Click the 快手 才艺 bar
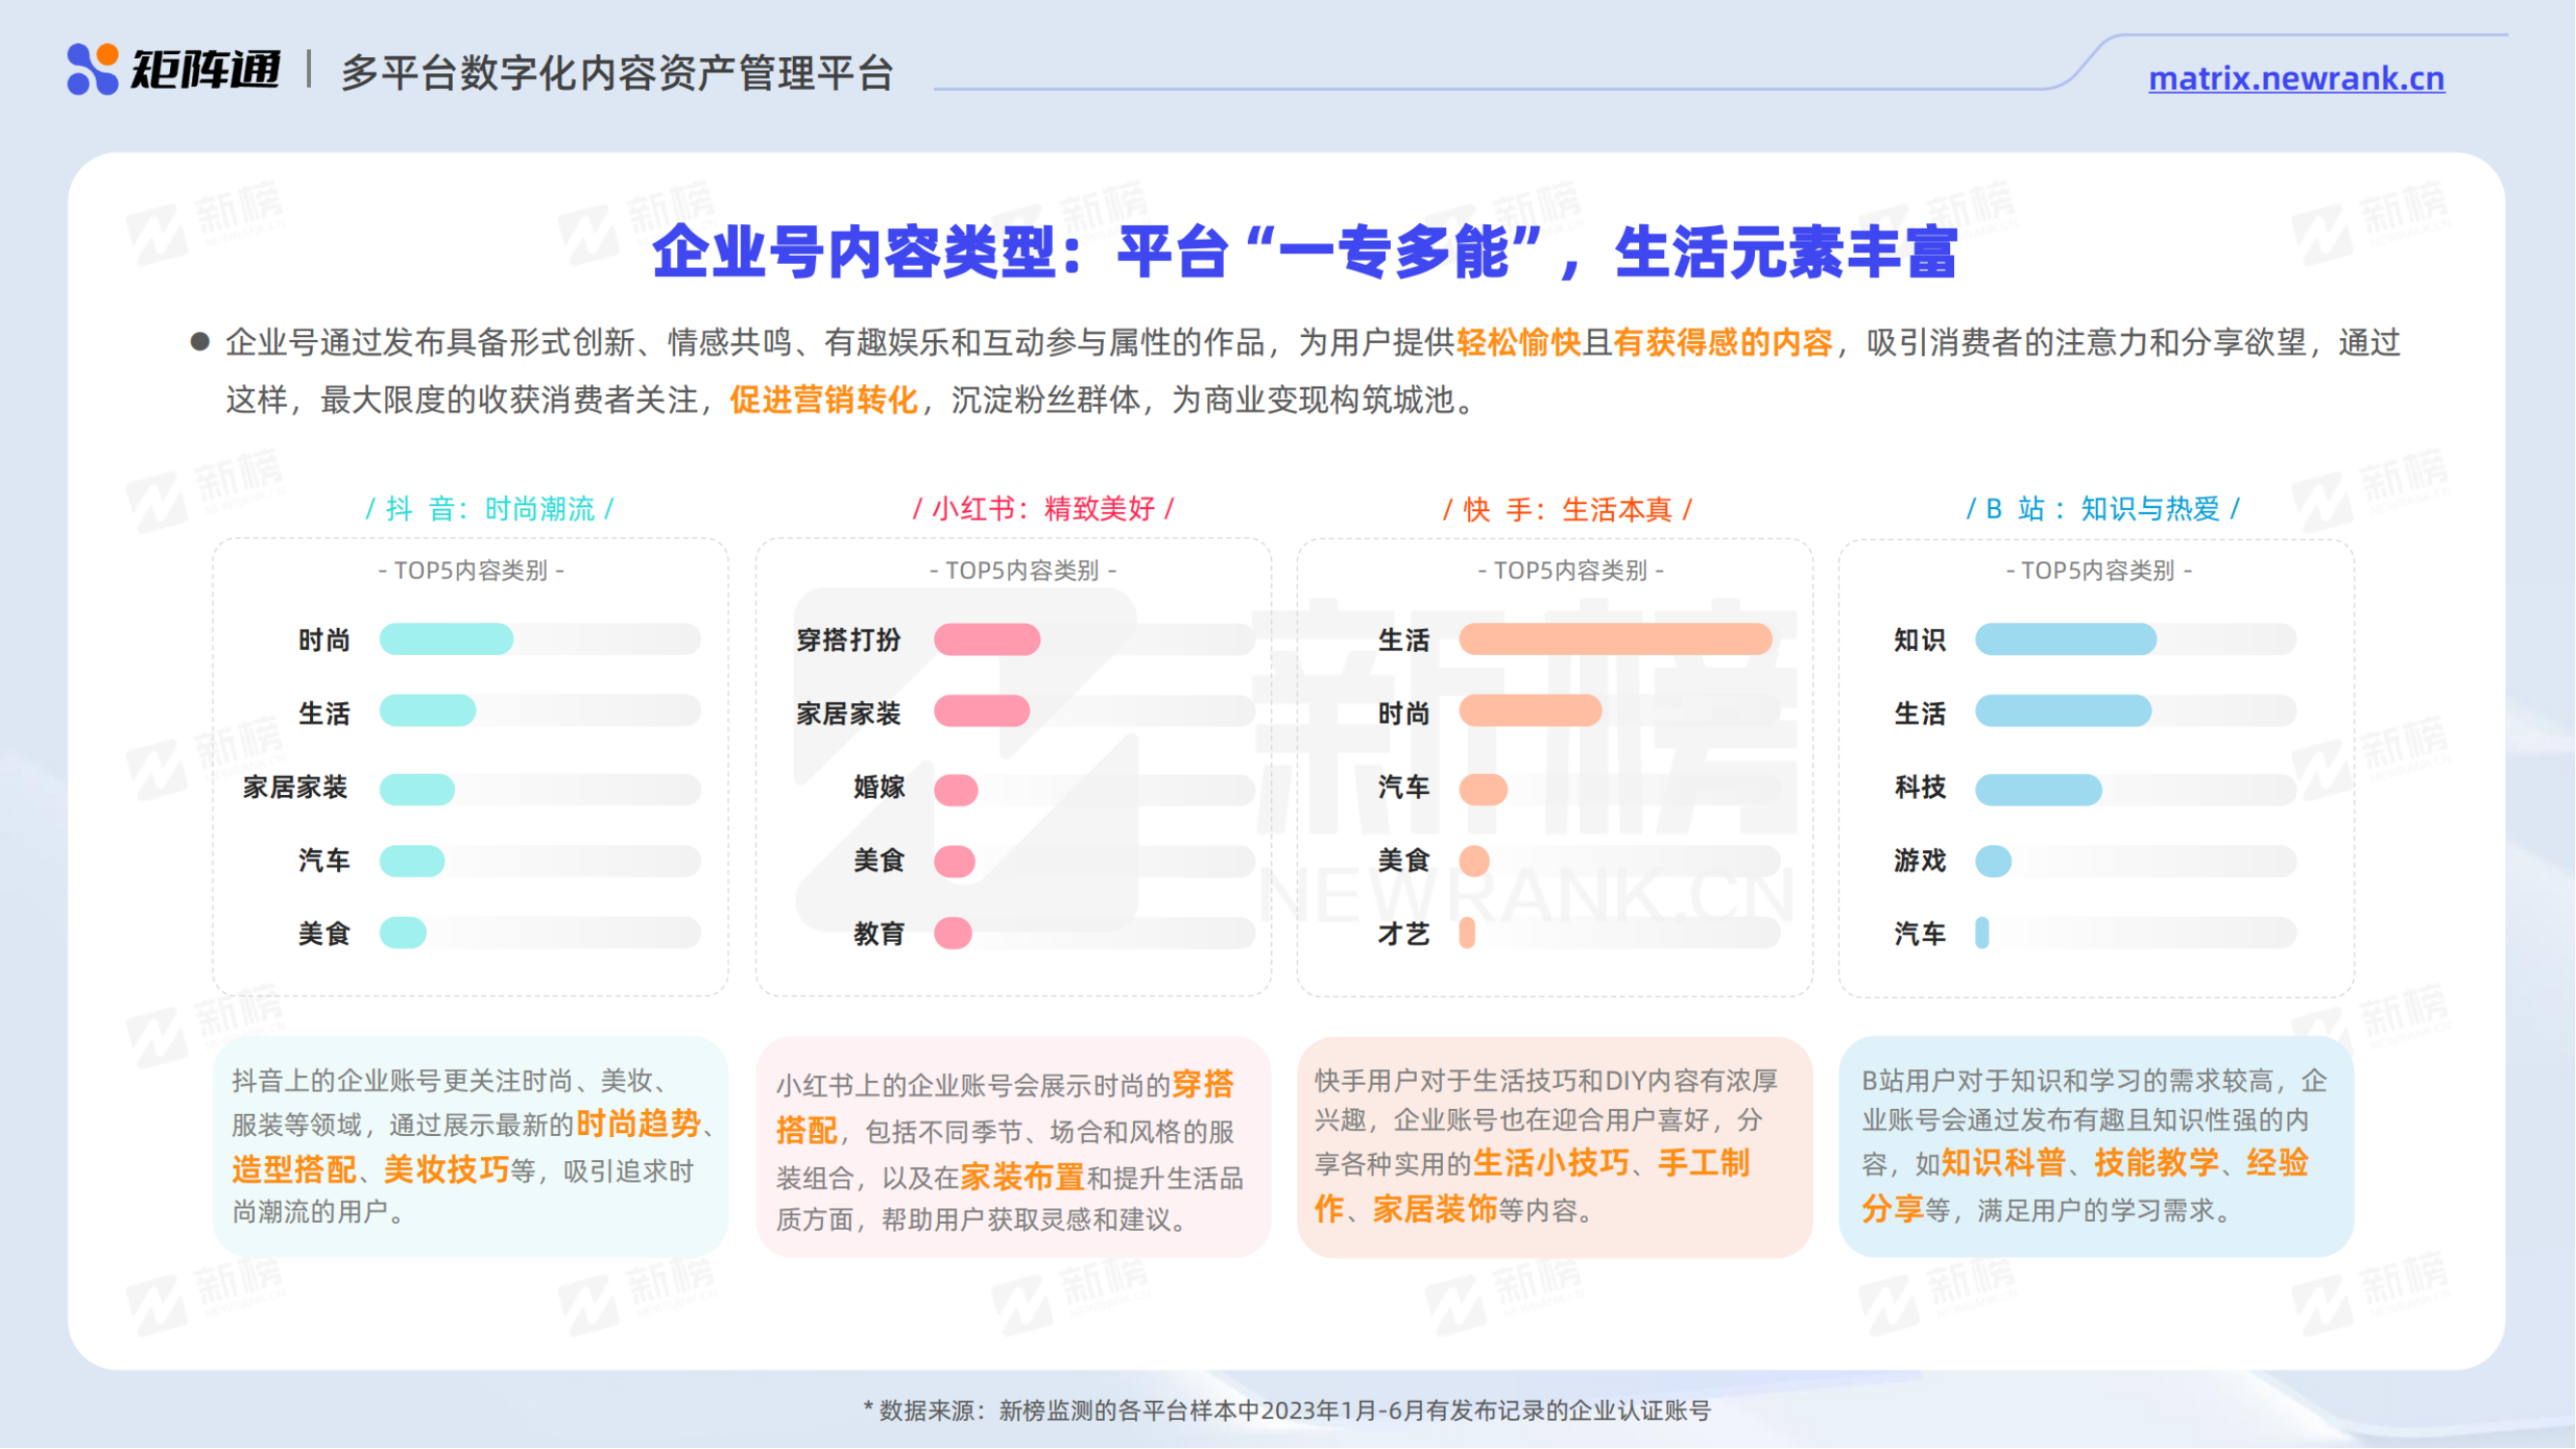Viewport: 2576px width, 1449px height. pos(1467,933)
